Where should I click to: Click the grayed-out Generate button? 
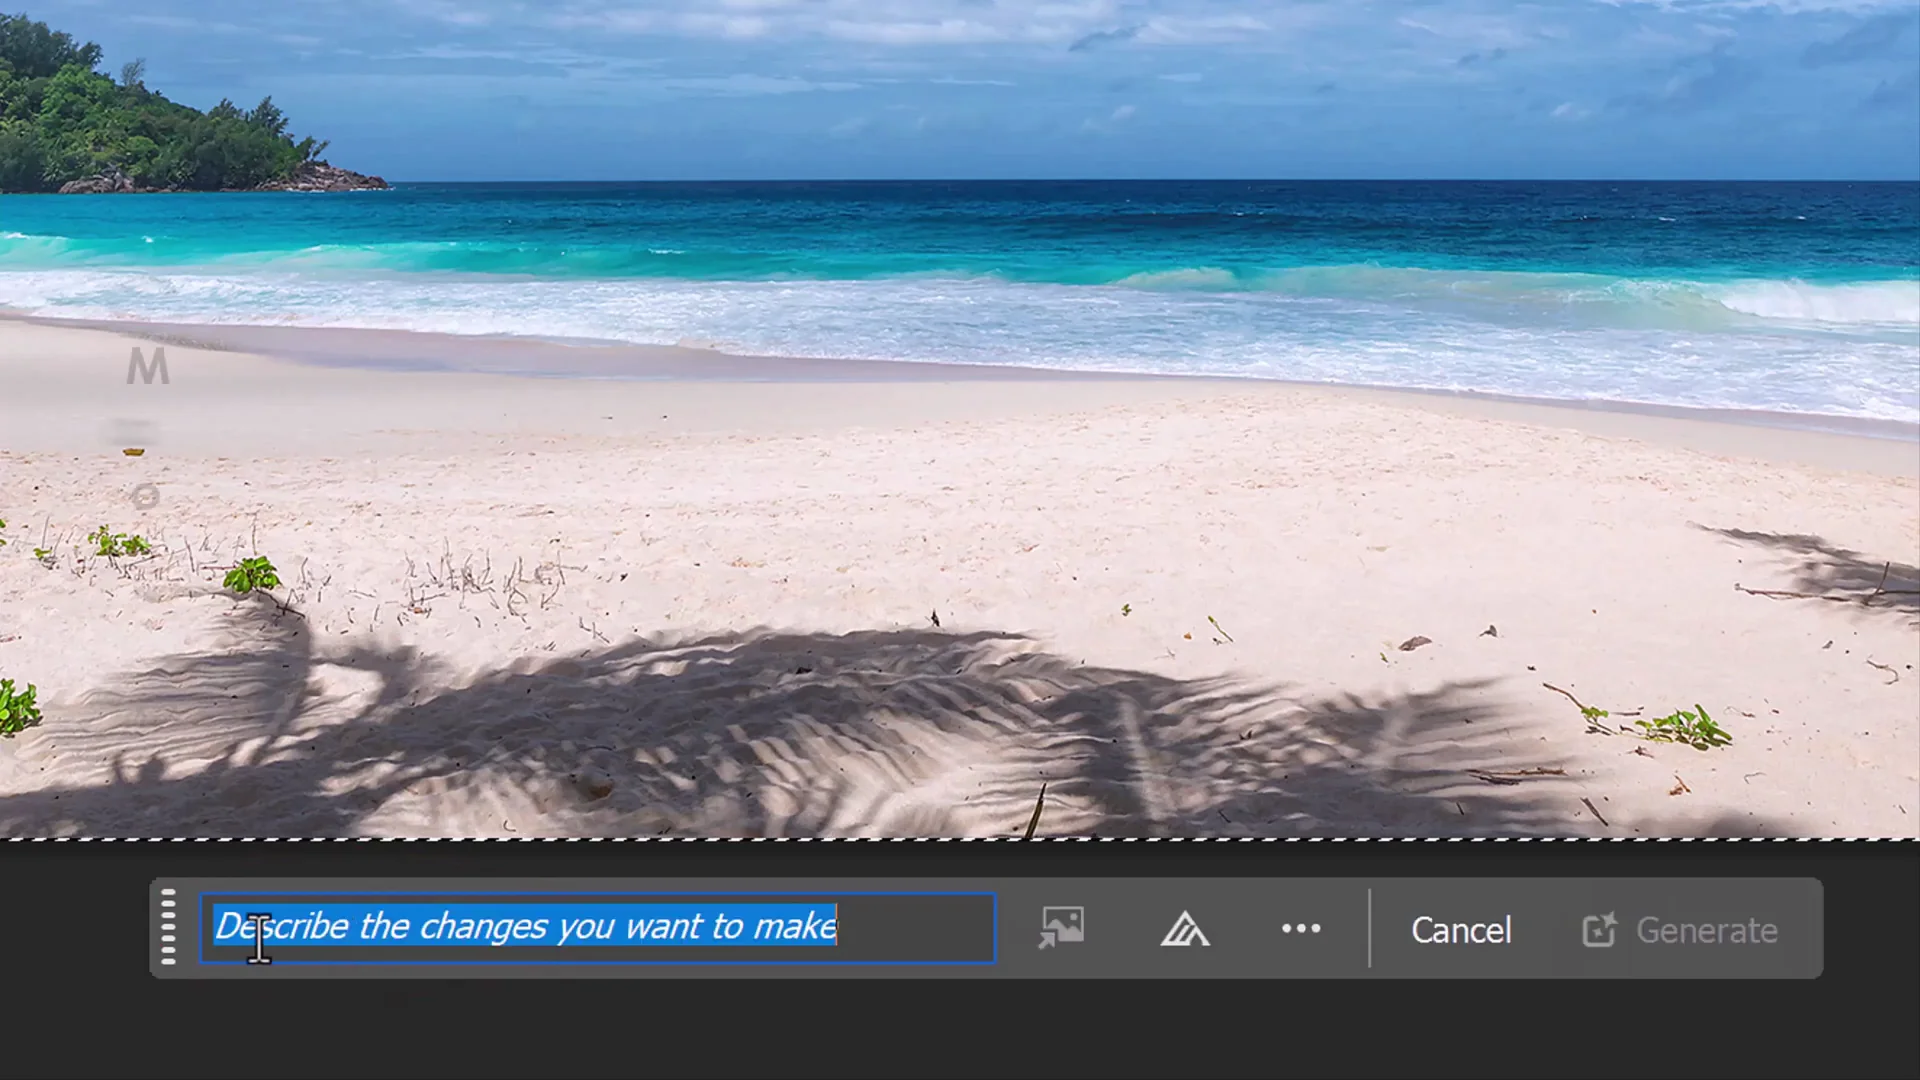(1680, 930)
